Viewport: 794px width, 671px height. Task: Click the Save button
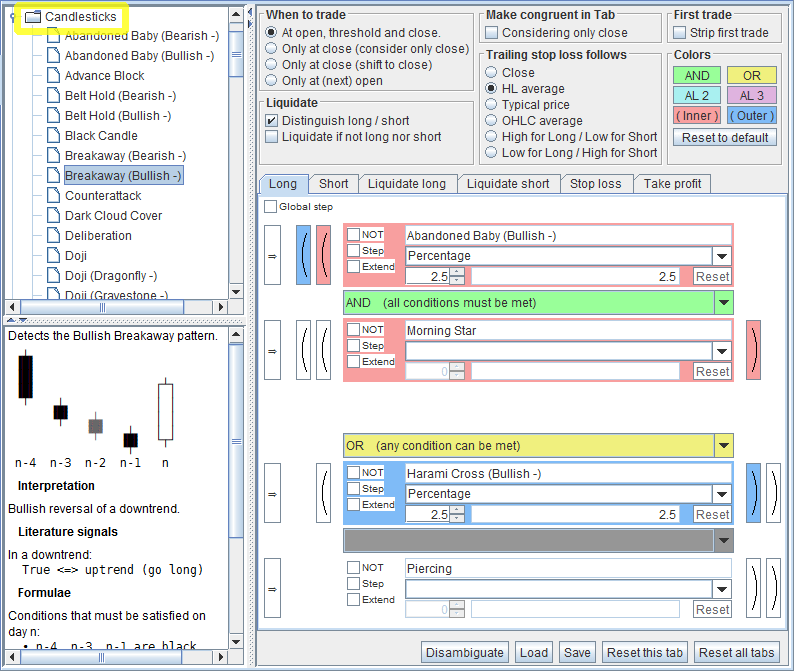pyautogui.click(x=577, y=653)
